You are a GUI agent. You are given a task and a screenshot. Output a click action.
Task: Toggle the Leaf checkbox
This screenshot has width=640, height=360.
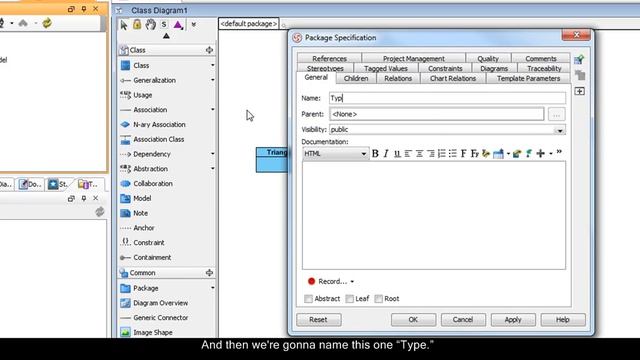coord(350,299)
